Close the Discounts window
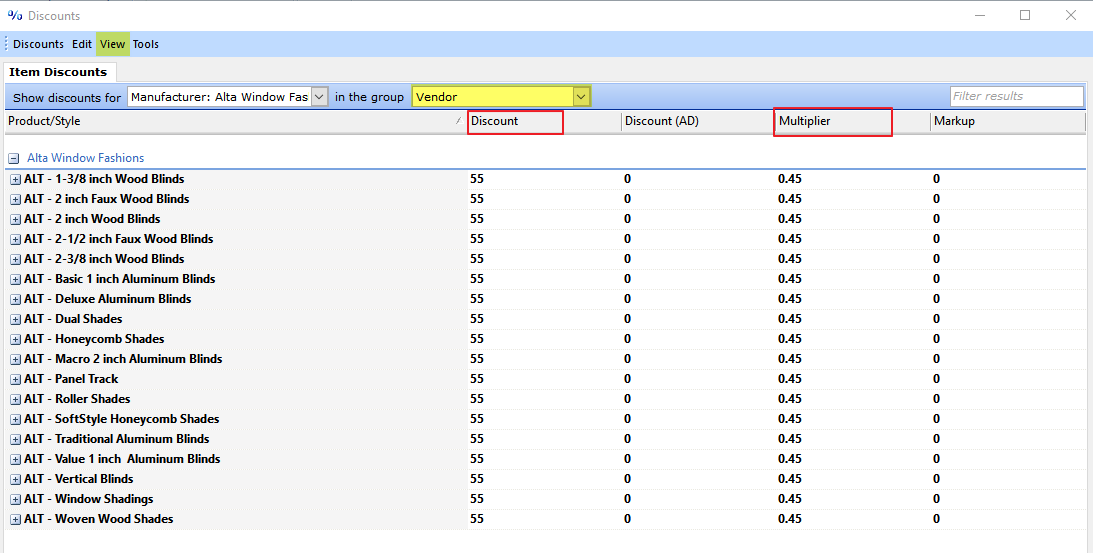This screenshot has height=553, width=1093. click(x=1071, y=15)
